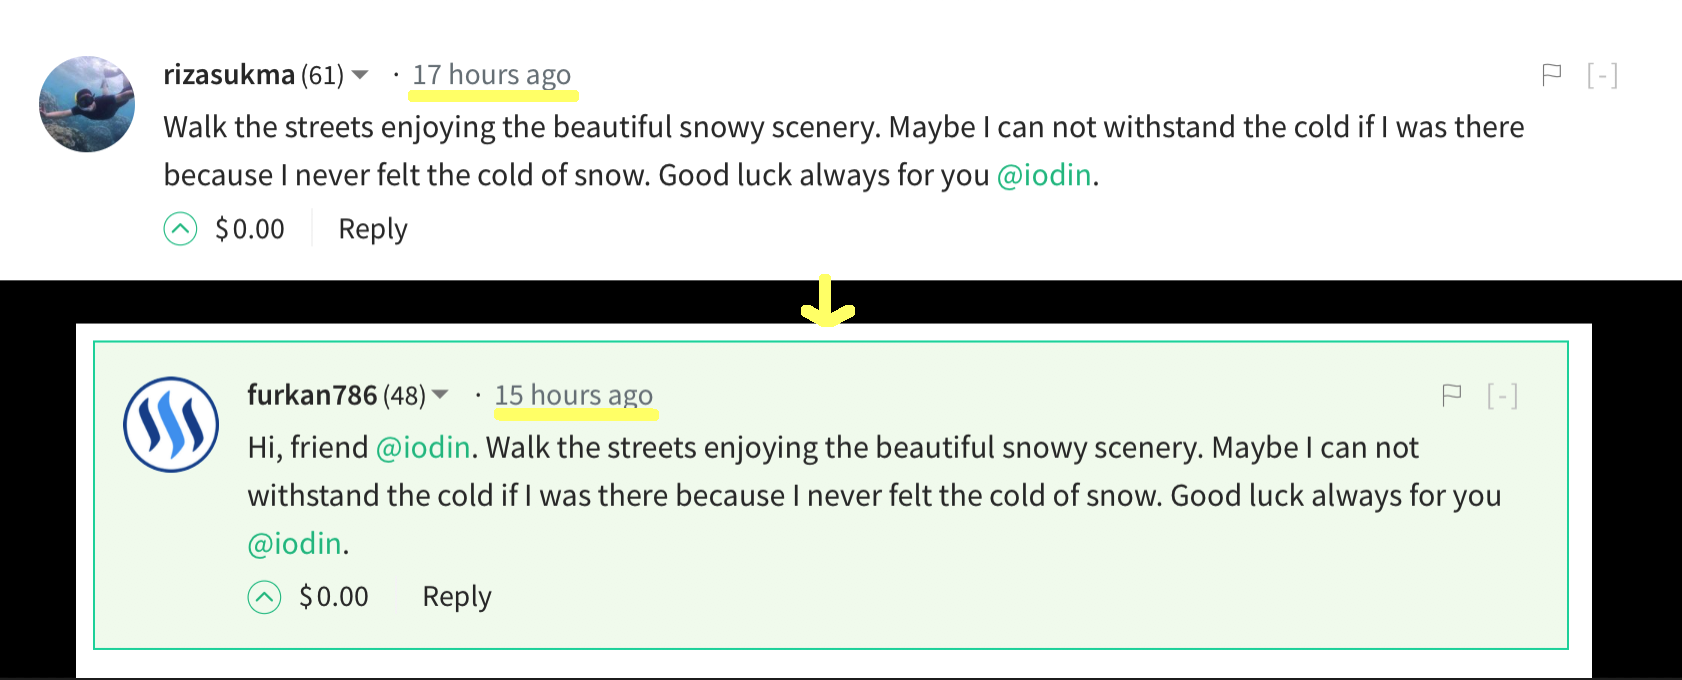
Task: Open furkan786's username link
Action: coord(312,395)
